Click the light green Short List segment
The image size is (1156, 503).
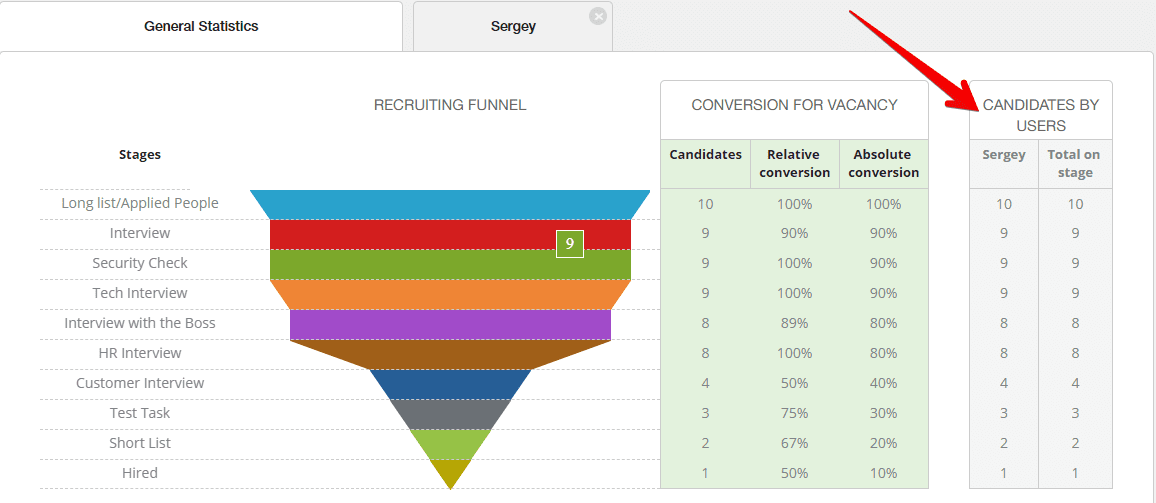450,443
